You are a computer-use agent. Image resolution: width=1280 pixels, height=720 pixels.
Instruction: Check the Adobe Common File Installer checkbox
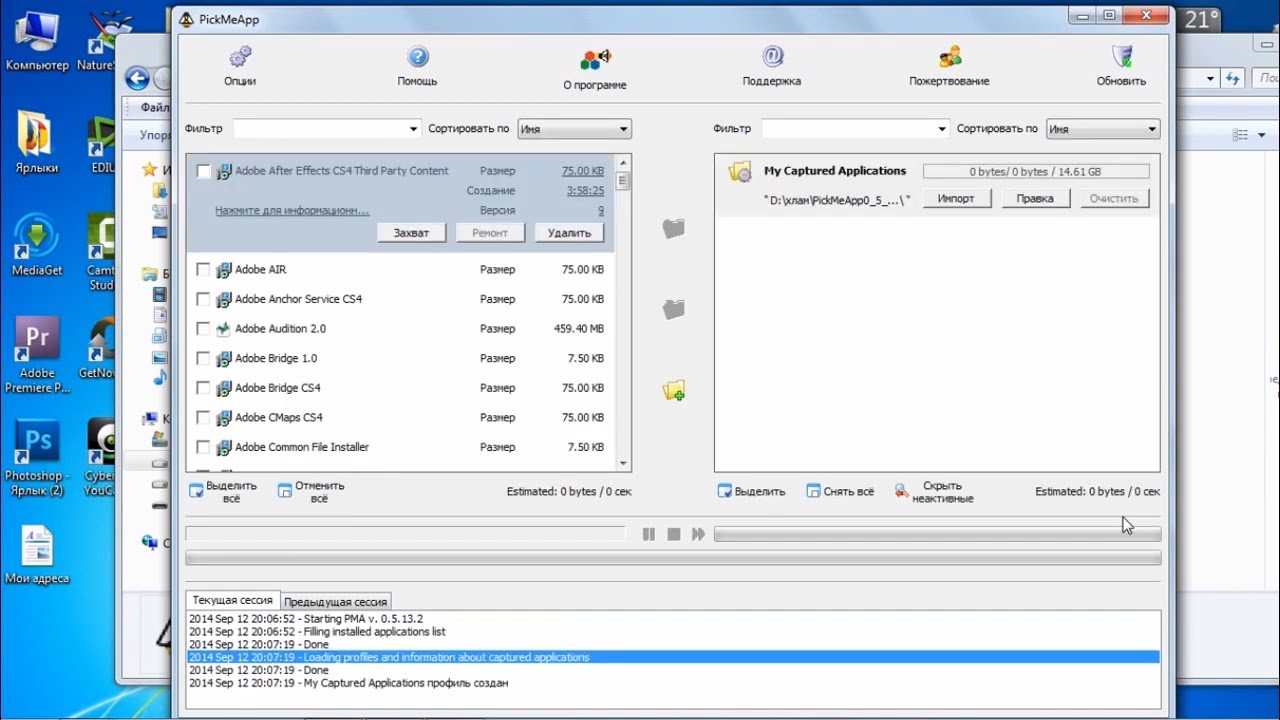(204, 447)
